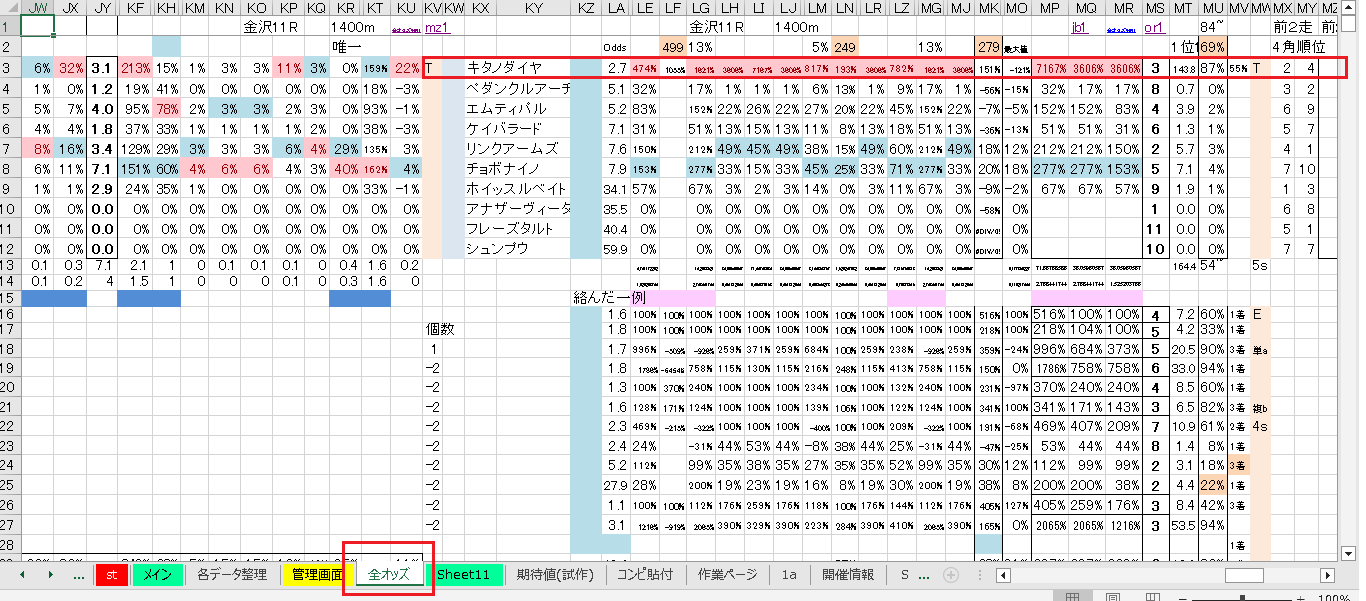The width and height of the screenshot is (1366, 601).
Task: Add a new sheet with the plus button
Action: coord(951,575)
